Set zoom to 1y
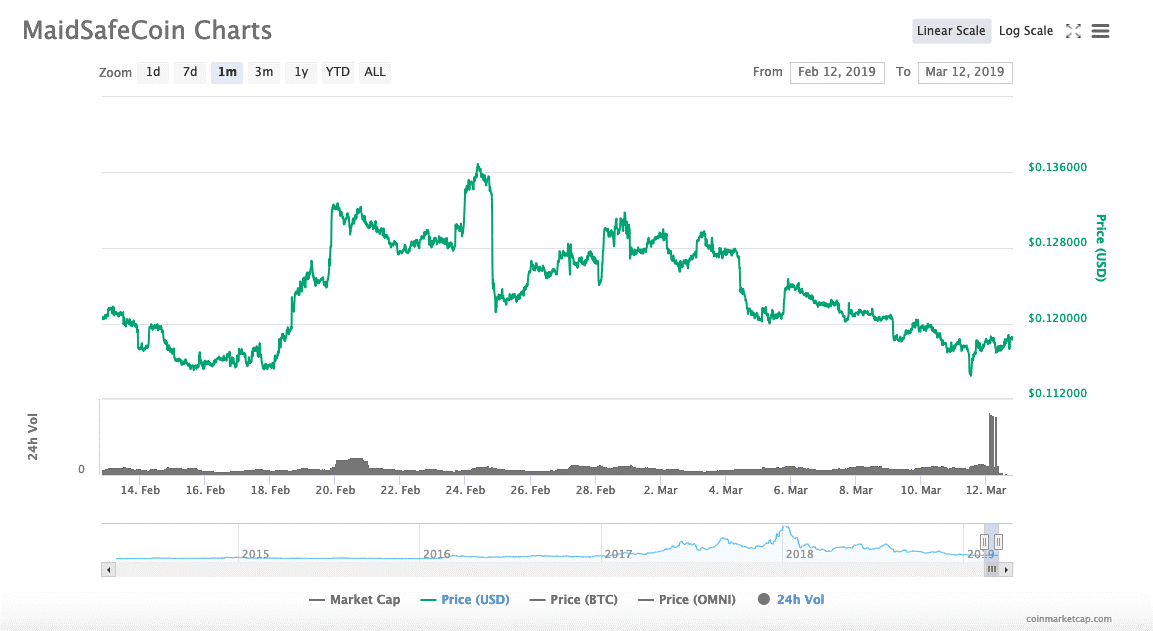Screen dimensions: 1153x631 [301, 72]
